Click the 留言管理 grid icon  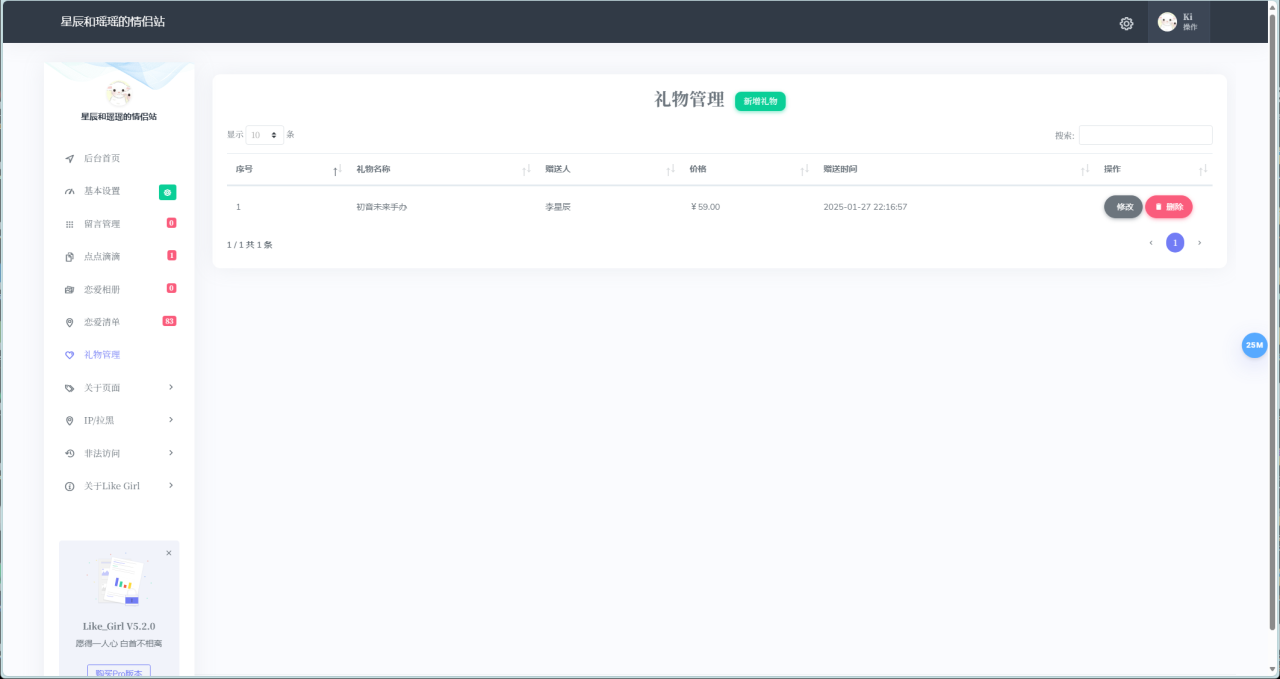coord(69,224)
